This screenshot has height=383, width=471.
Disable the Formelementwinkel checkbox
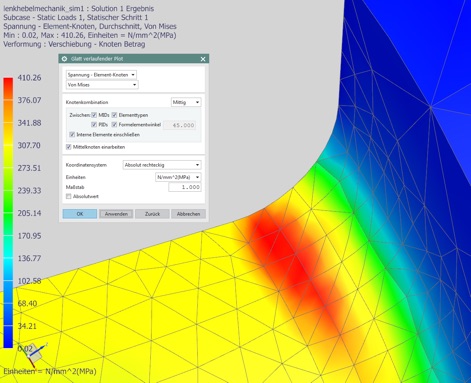click(114, 125)
